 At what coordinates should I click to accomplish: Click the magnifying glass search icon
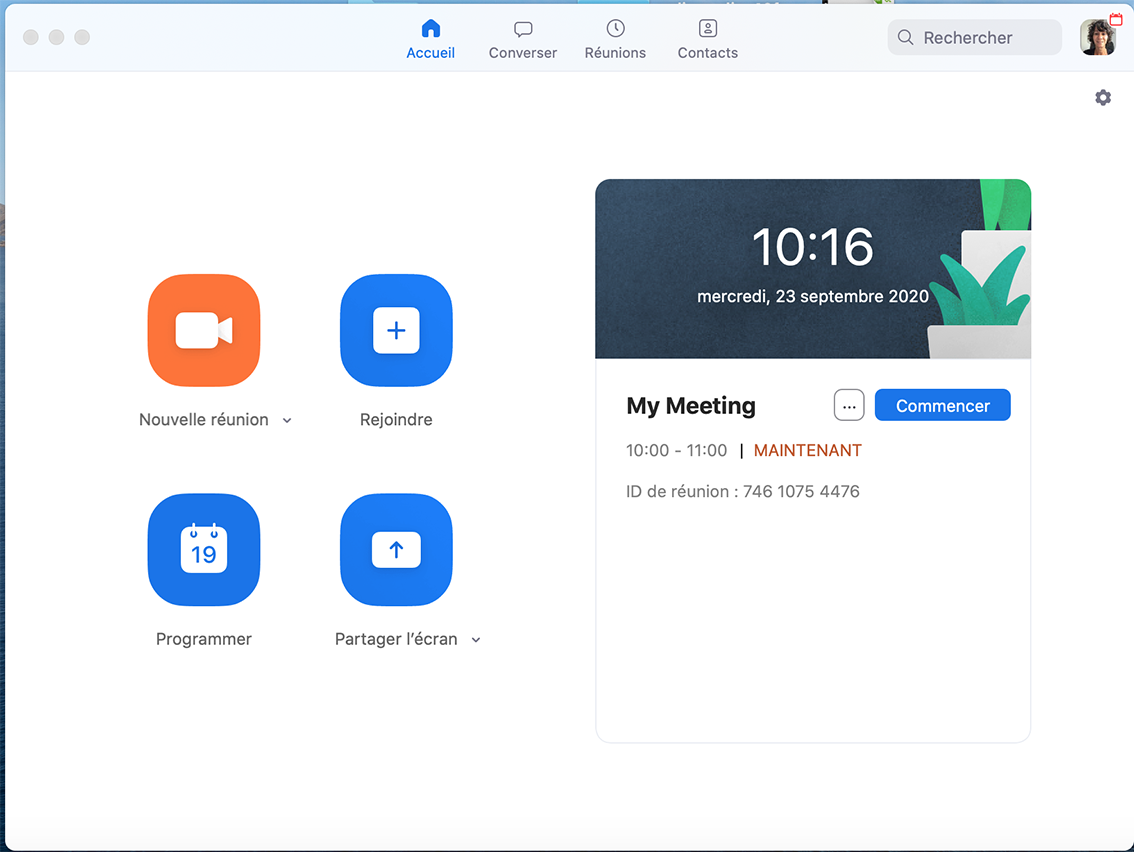tap(906, 38)
